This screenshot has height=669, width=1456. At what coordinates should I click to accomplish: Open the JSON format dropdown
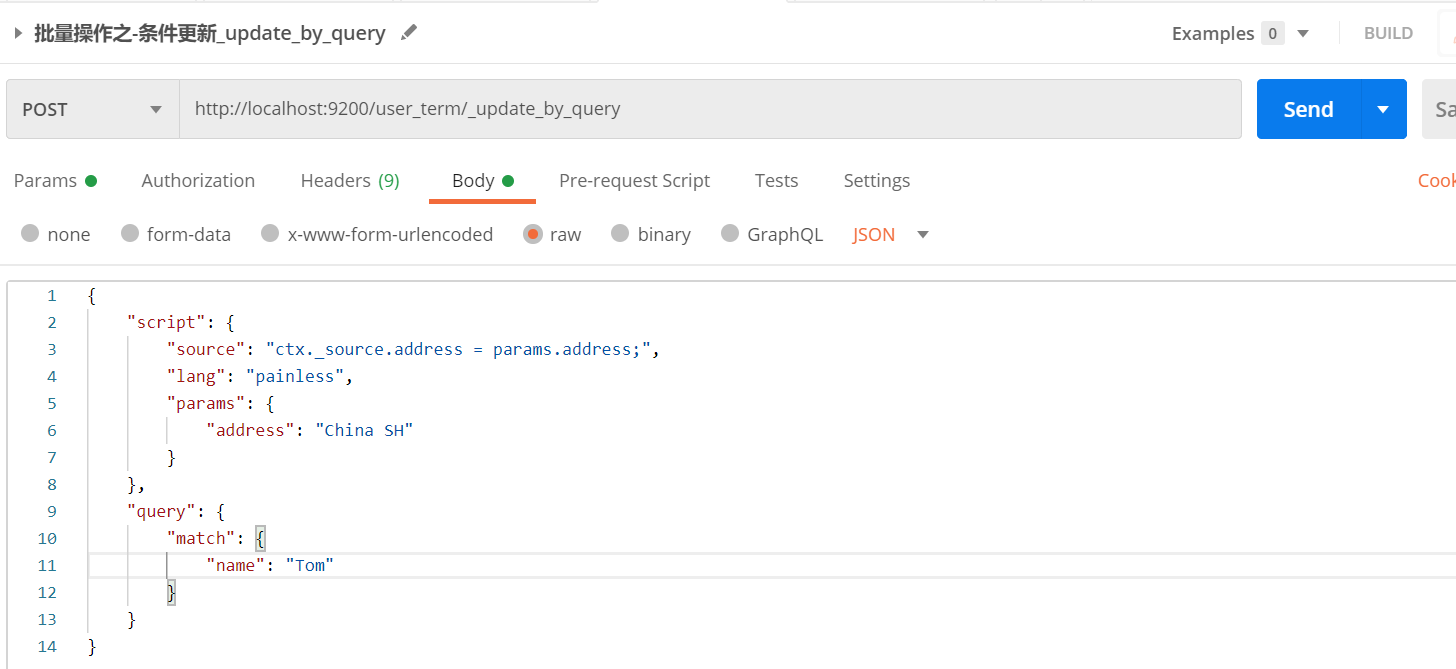coord(891,235)
